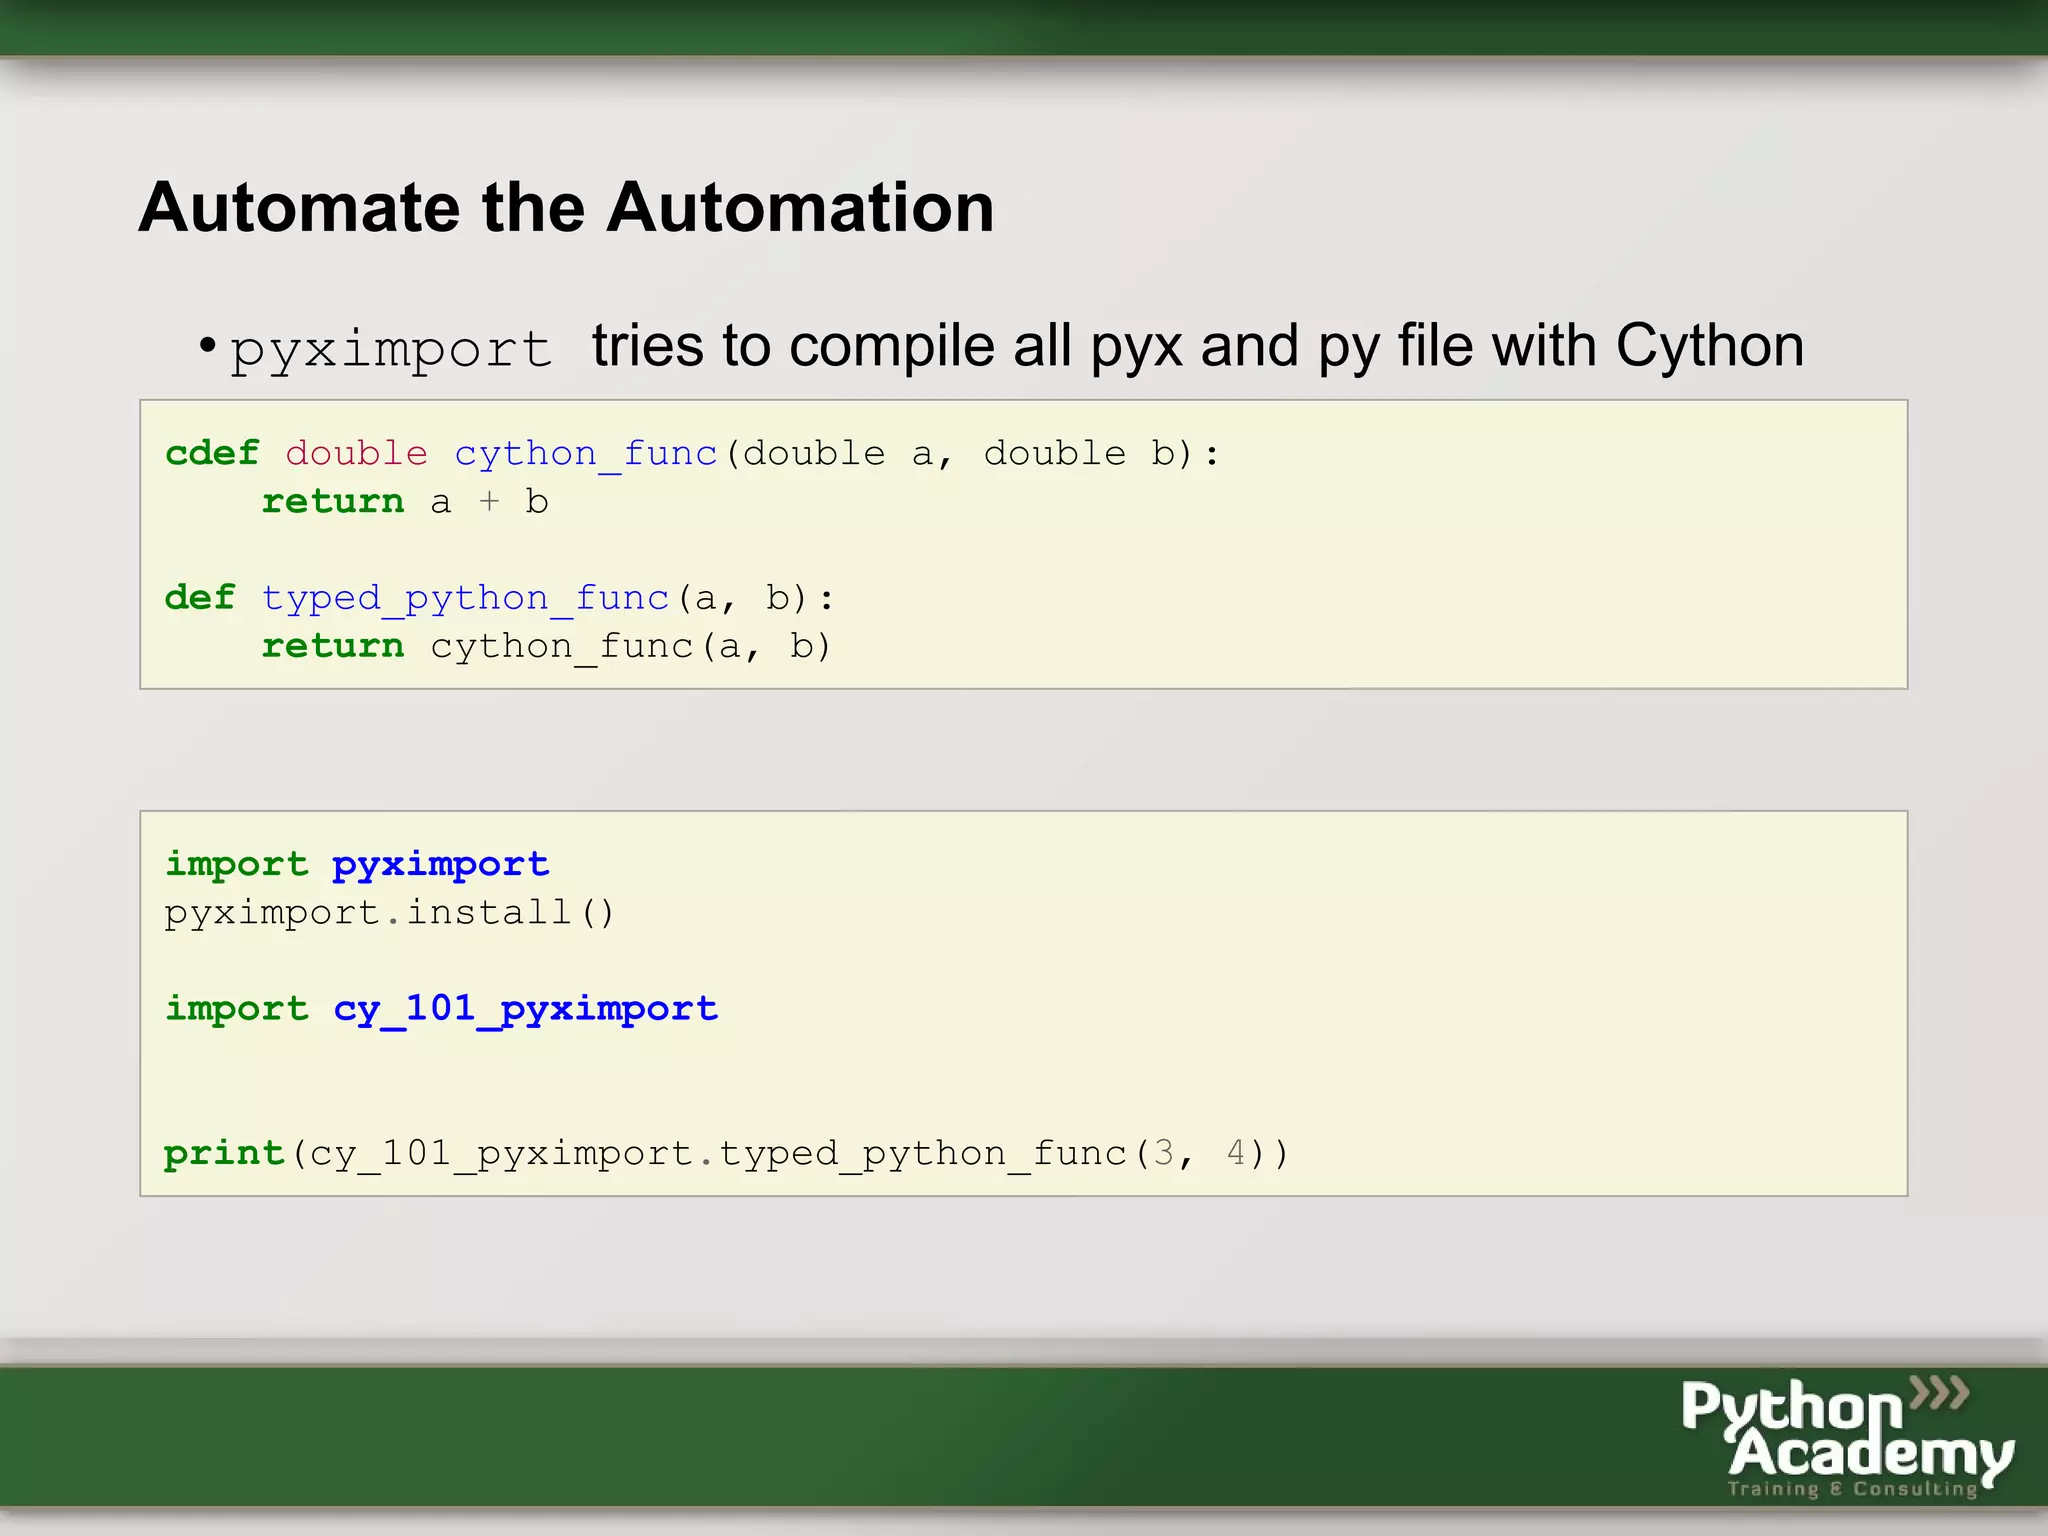Image resolution: width=2048 pixels, height=1536 pixels.
Task: Select the line 'return a + b'
Action: (405, 502)
